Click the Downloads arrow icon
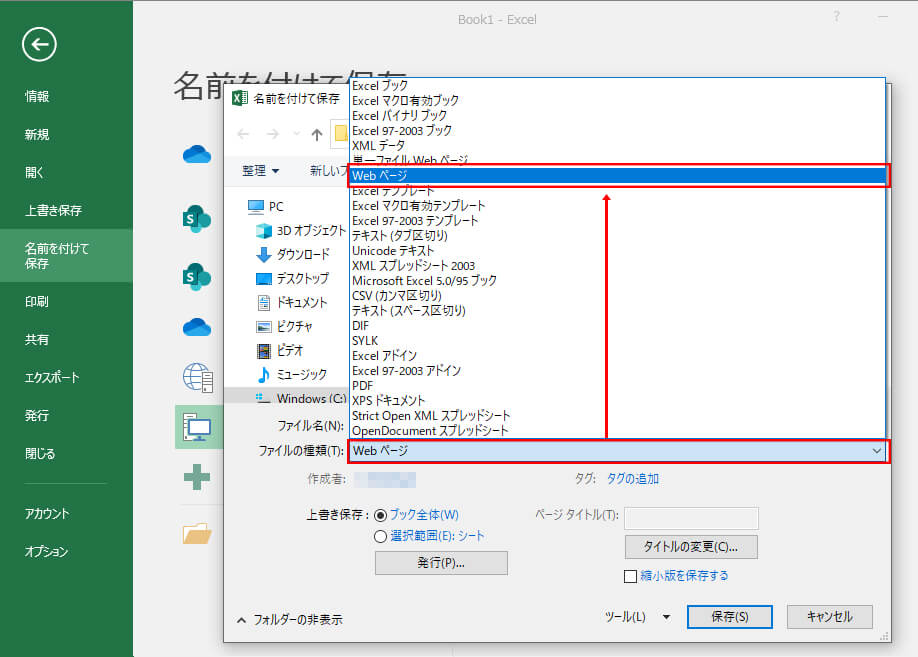918x657 pixels. point(264,255)
